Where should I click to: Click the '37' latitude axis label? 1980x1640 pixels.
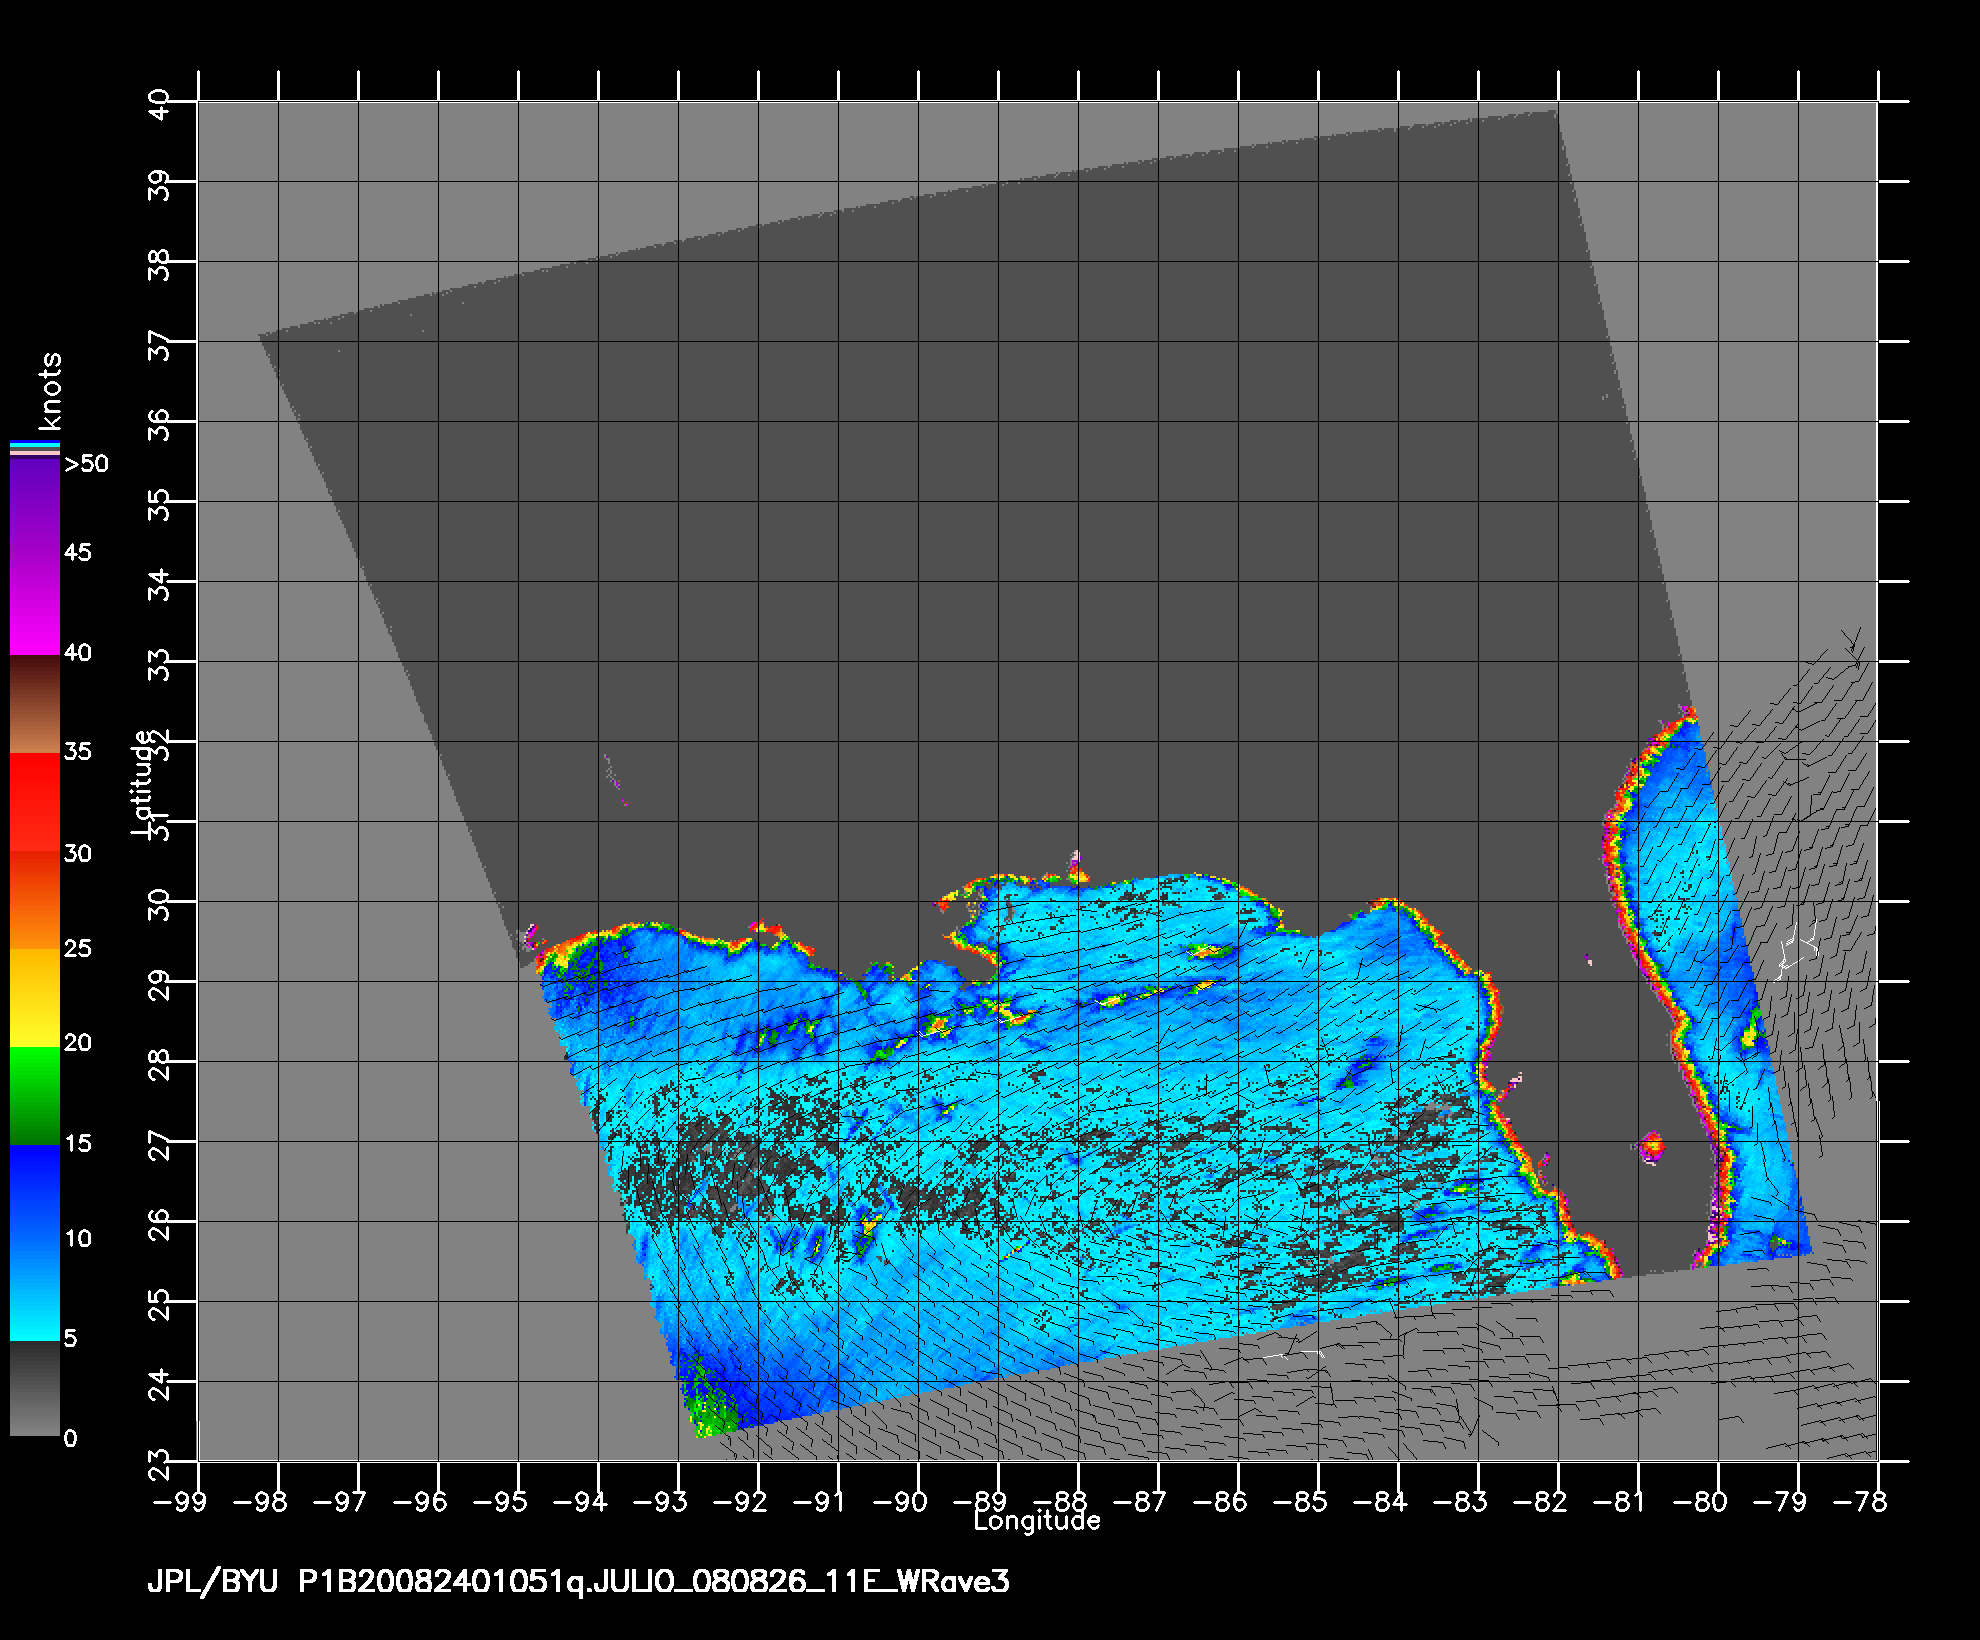tap(159, 346)
